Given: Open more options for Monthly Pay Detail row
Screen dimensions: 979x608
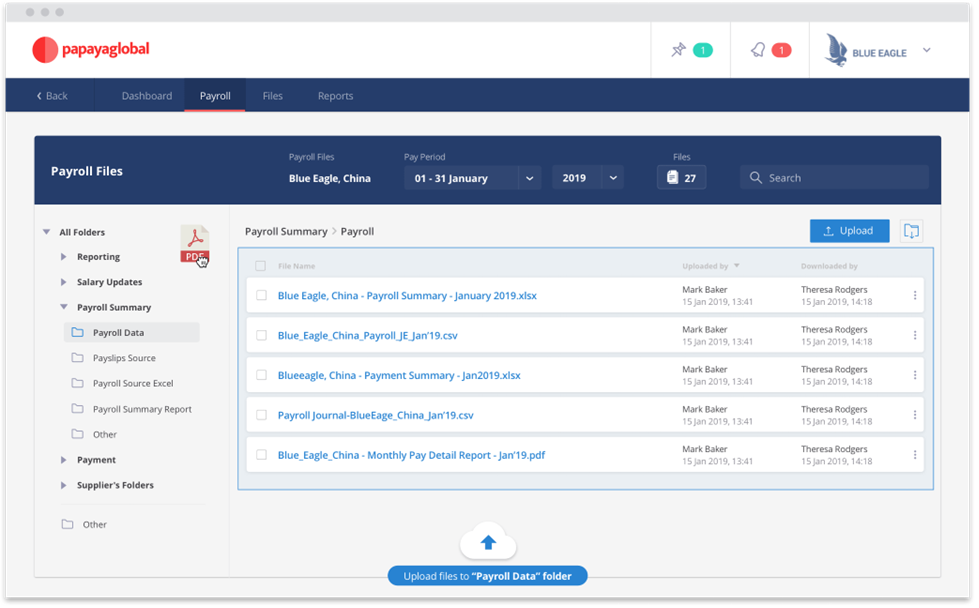Looking at the screenshot, I should (915, 455).
